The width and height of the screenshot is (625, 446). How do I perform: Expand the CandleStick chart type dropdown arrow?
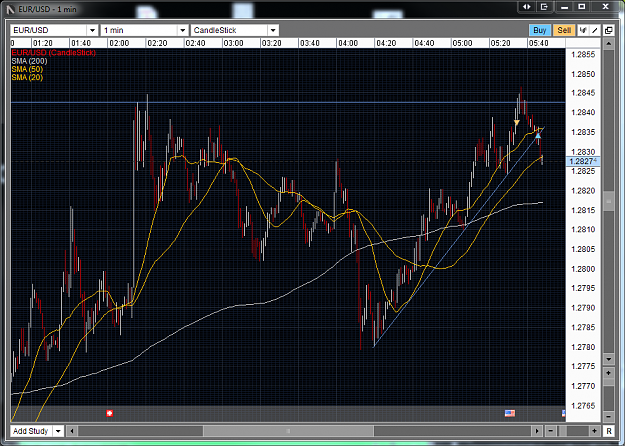coord(273,30)
